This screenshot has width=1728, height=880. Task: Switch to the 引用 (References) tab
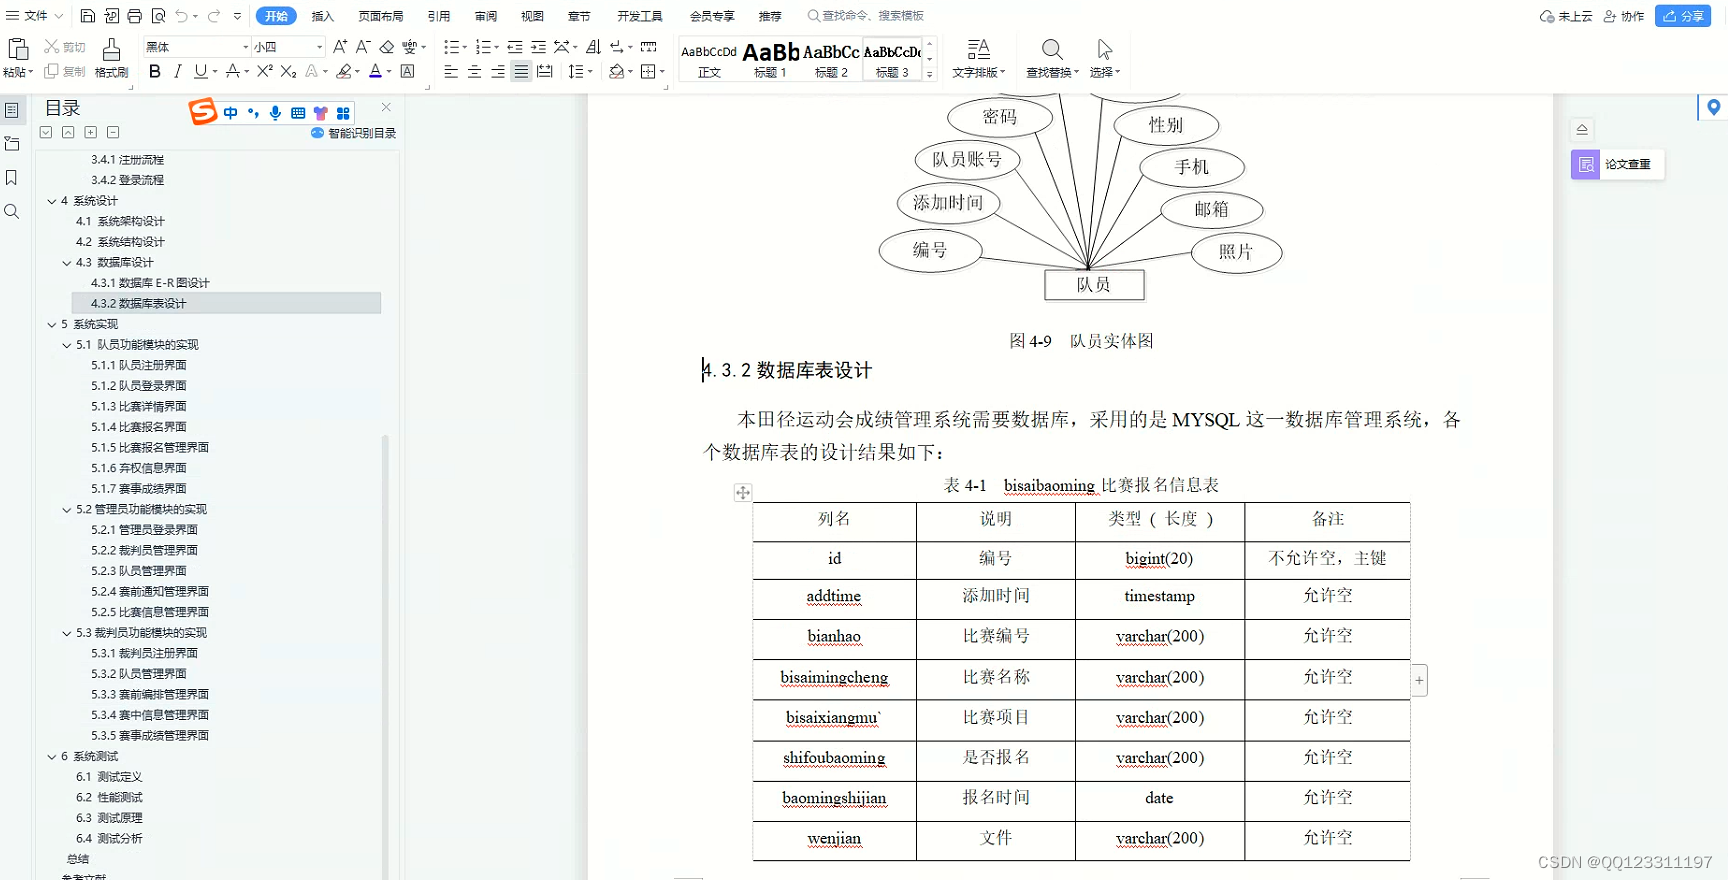click(x=439, y=16)
